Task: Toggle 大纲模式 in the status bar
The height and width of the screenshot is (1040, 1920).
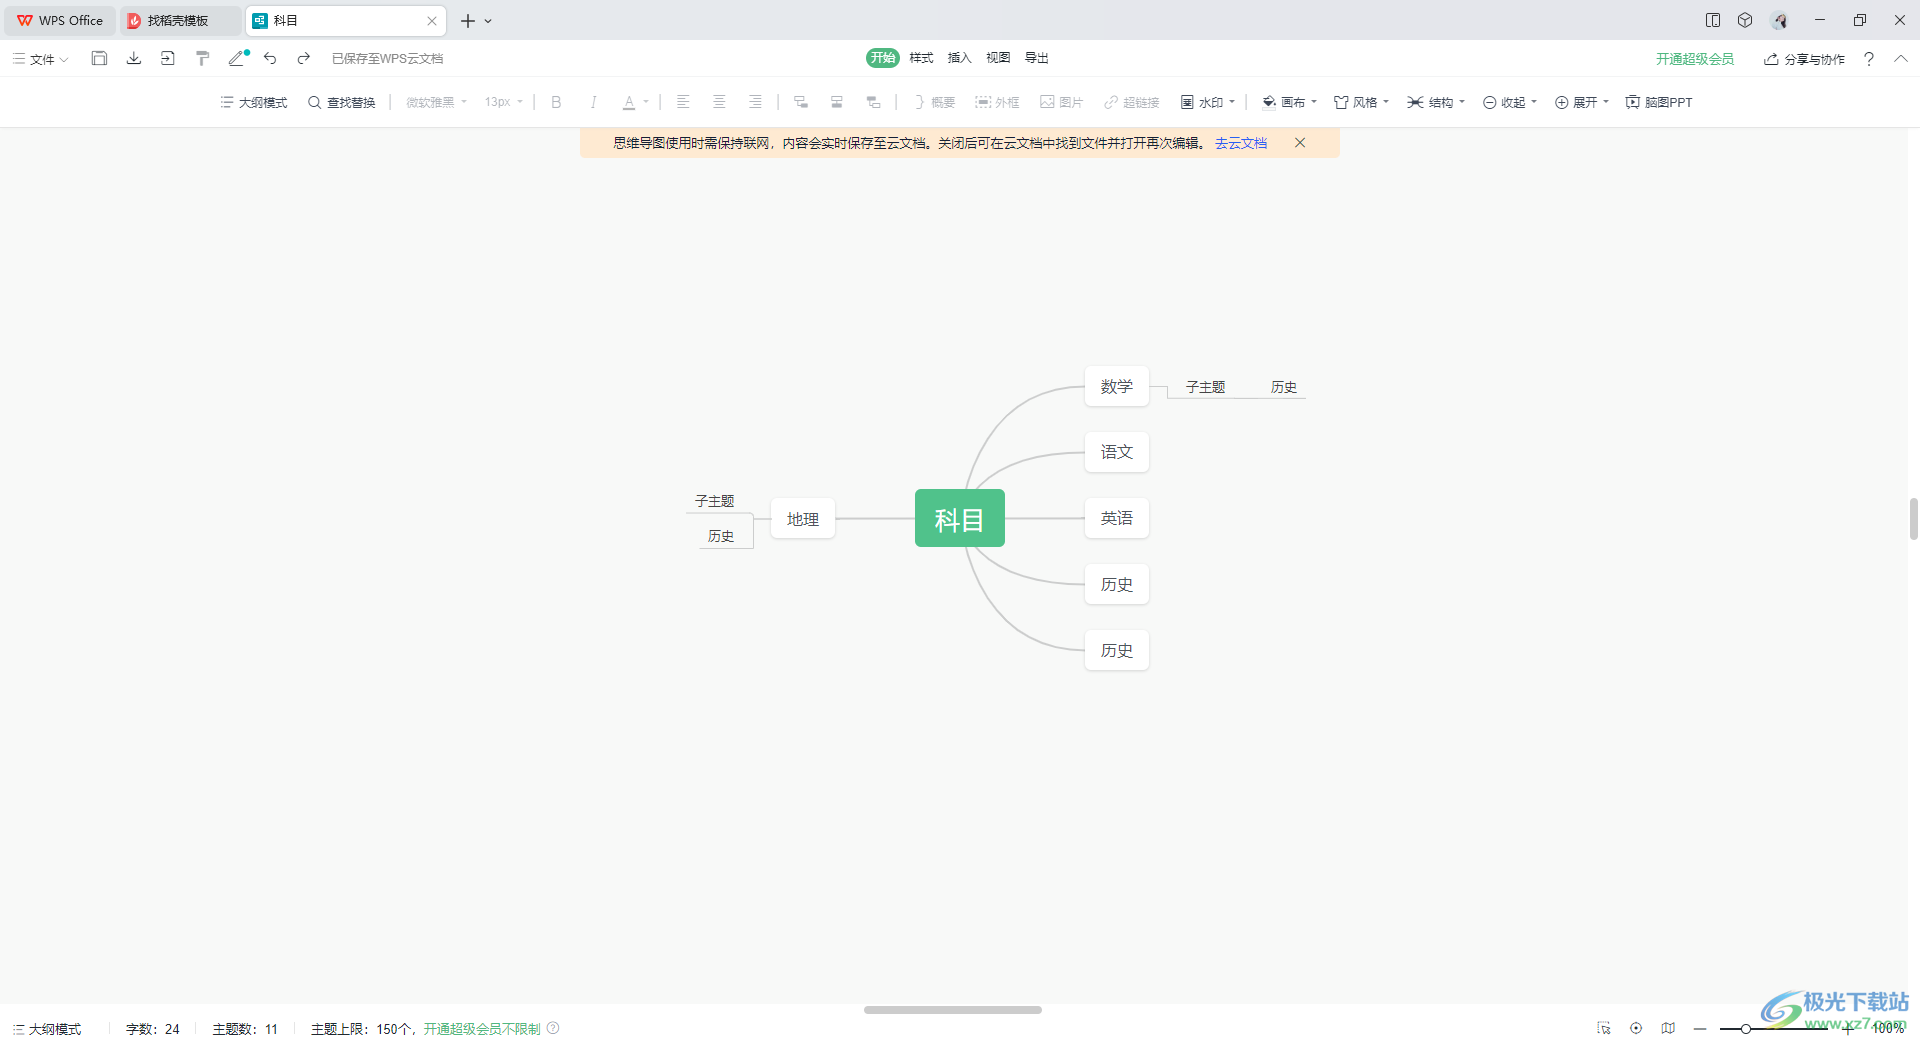Action: coord(47,1029)
